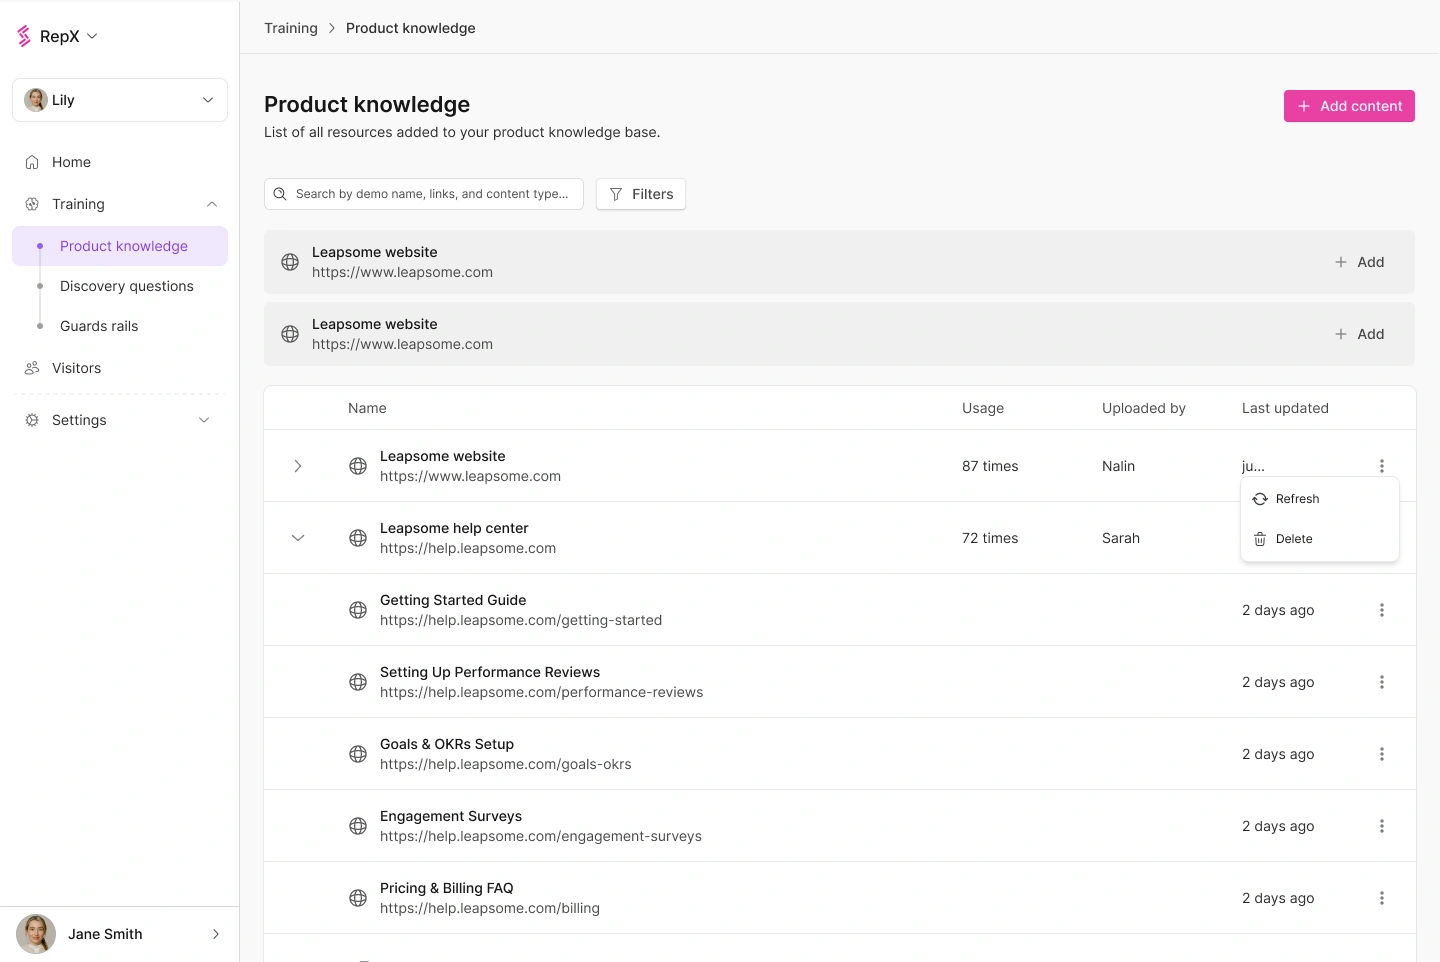This screenshot has height=962, width=1440.
Task: Click globe icon for Leapsome help center
Action: click(358, 538)
